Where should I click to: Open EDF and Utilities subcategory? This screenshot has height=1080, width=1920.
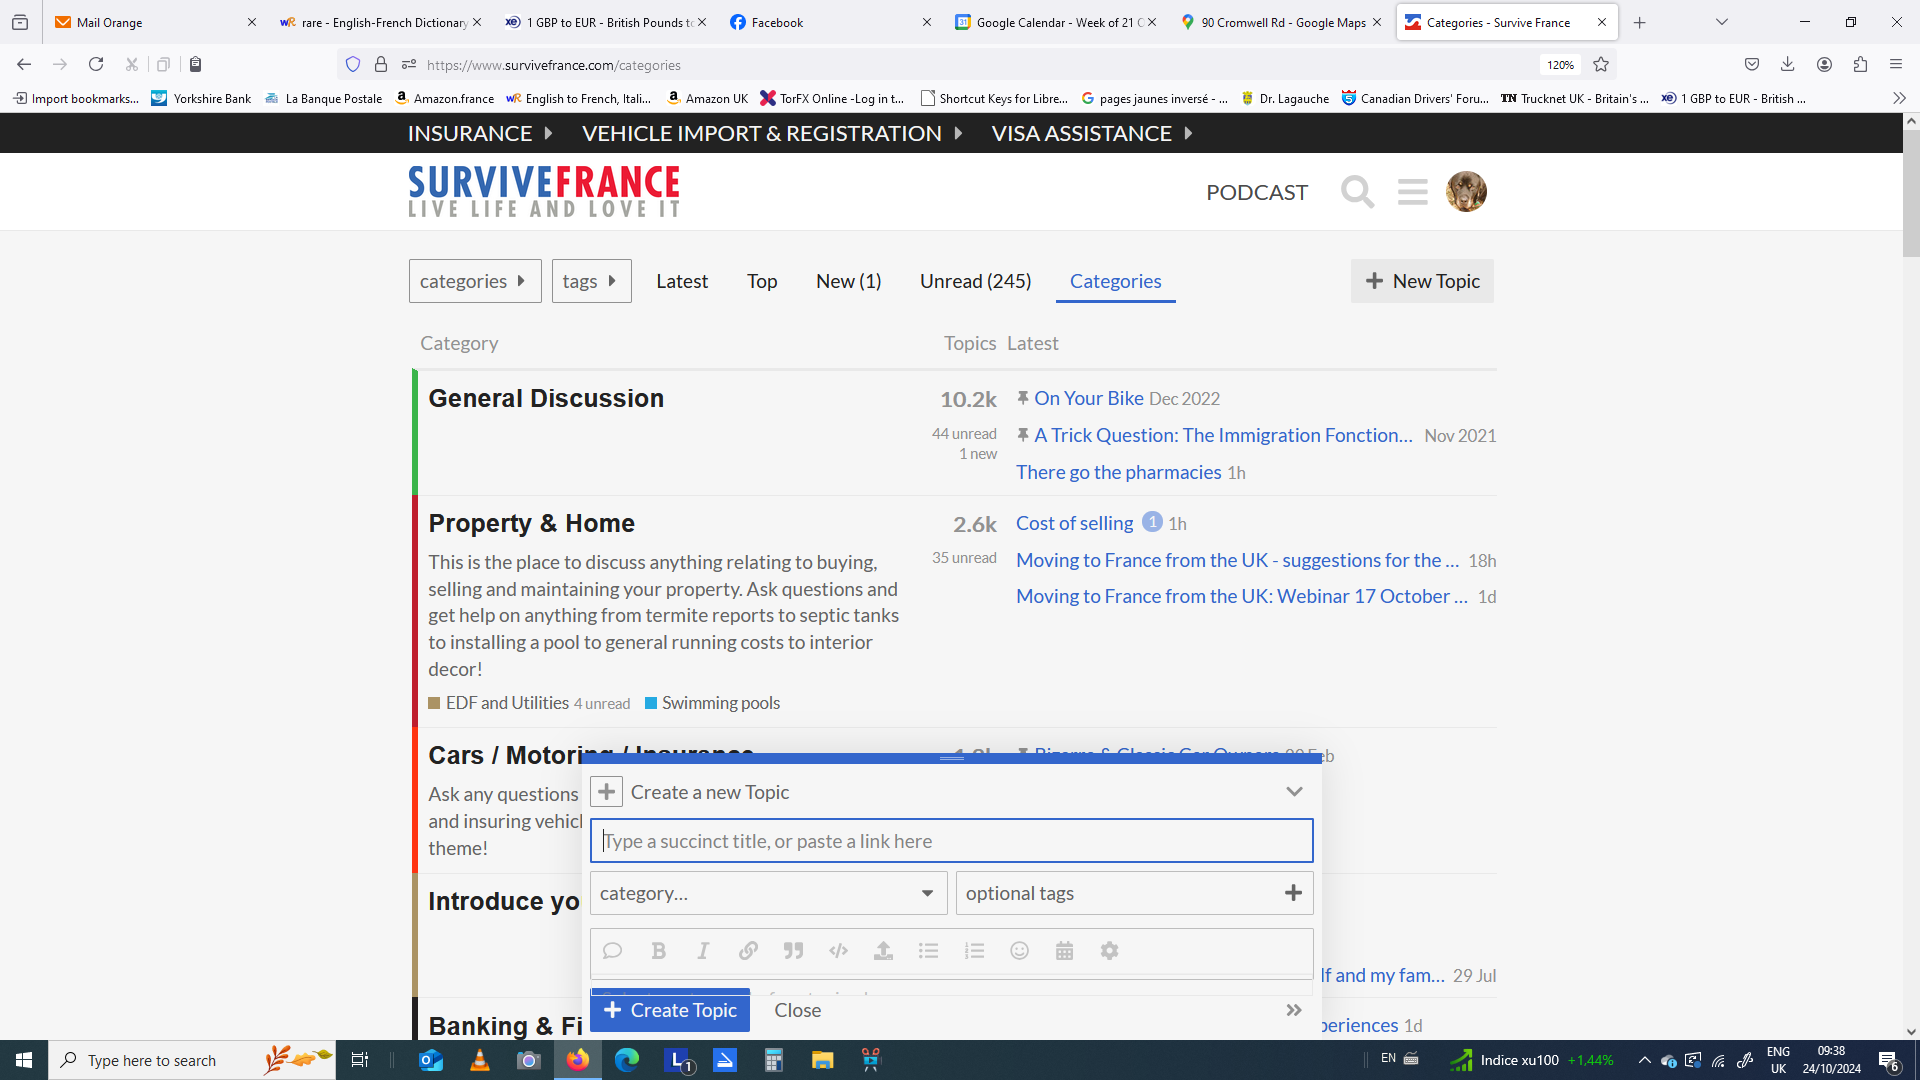click(507, 703)
